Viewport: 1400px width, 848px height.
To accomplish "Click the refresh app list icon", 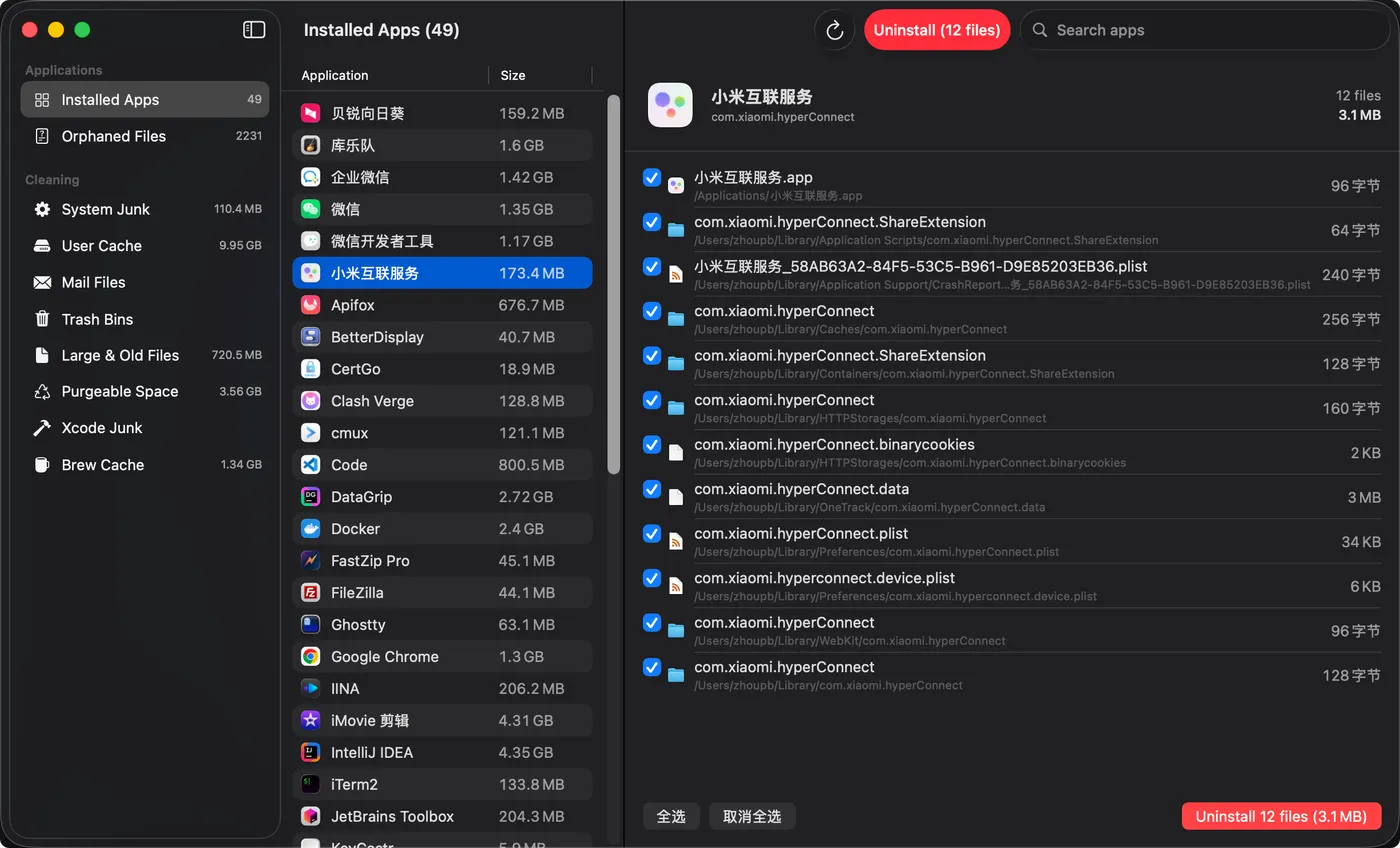I will coord(834,30).
